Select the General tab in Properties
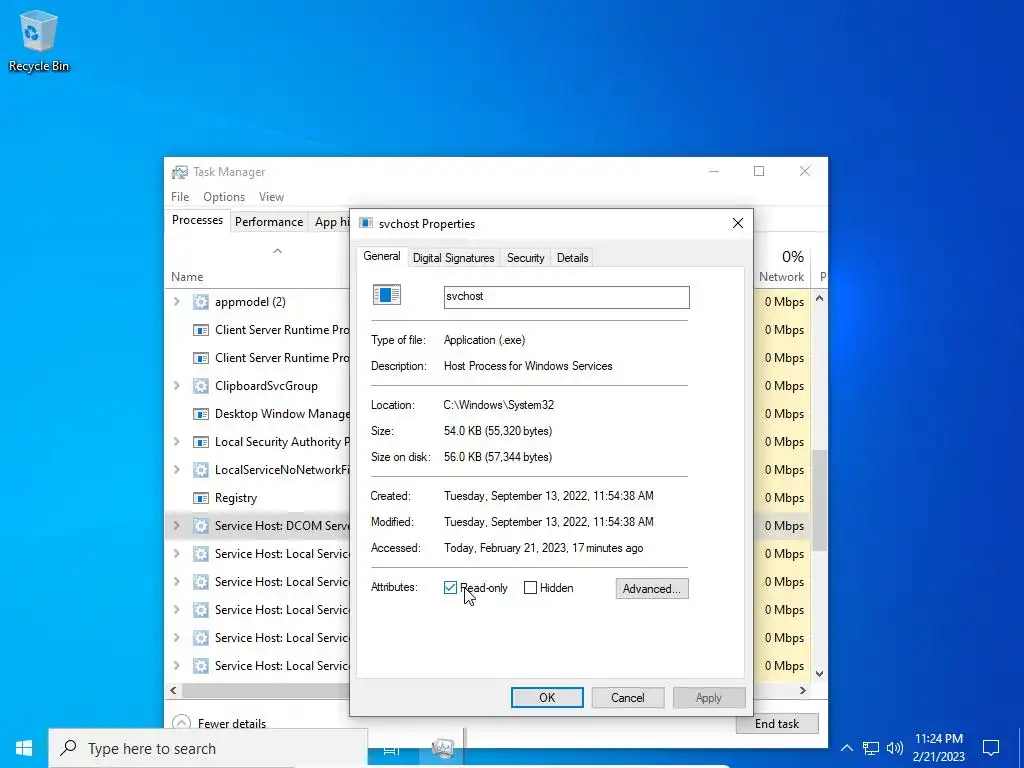This screenshot has height=768, width=1024. tap(382, 257)
